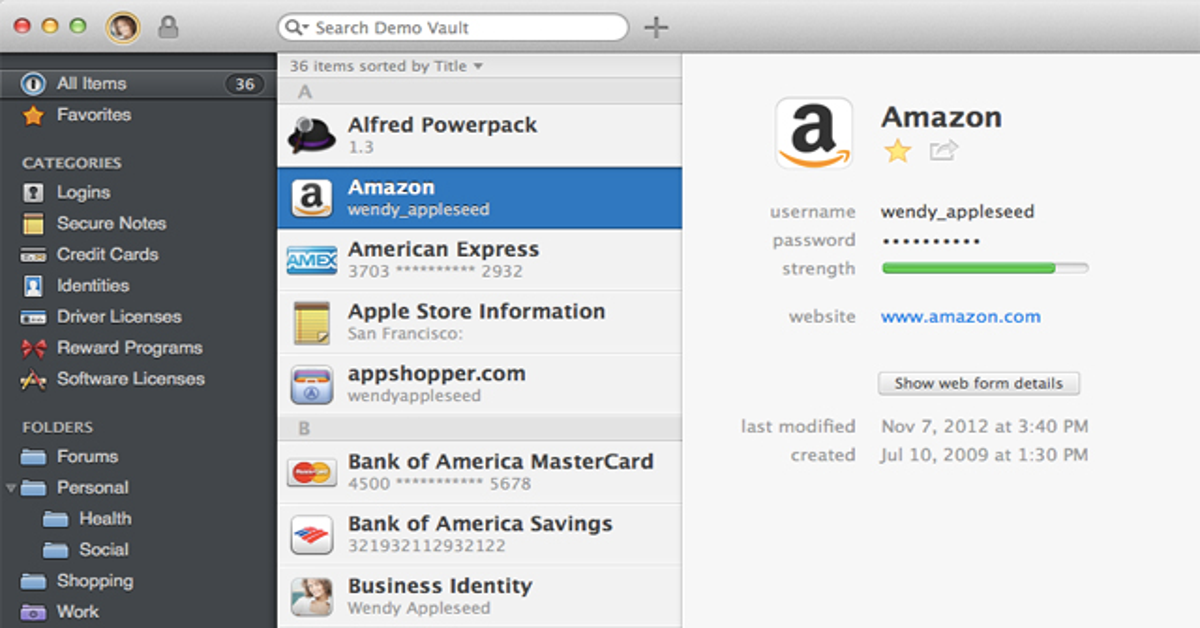The width and height of the screenshot is (1200, 628).
Task: Open the search options magnifier dropdown
Action: click(296, 28)
